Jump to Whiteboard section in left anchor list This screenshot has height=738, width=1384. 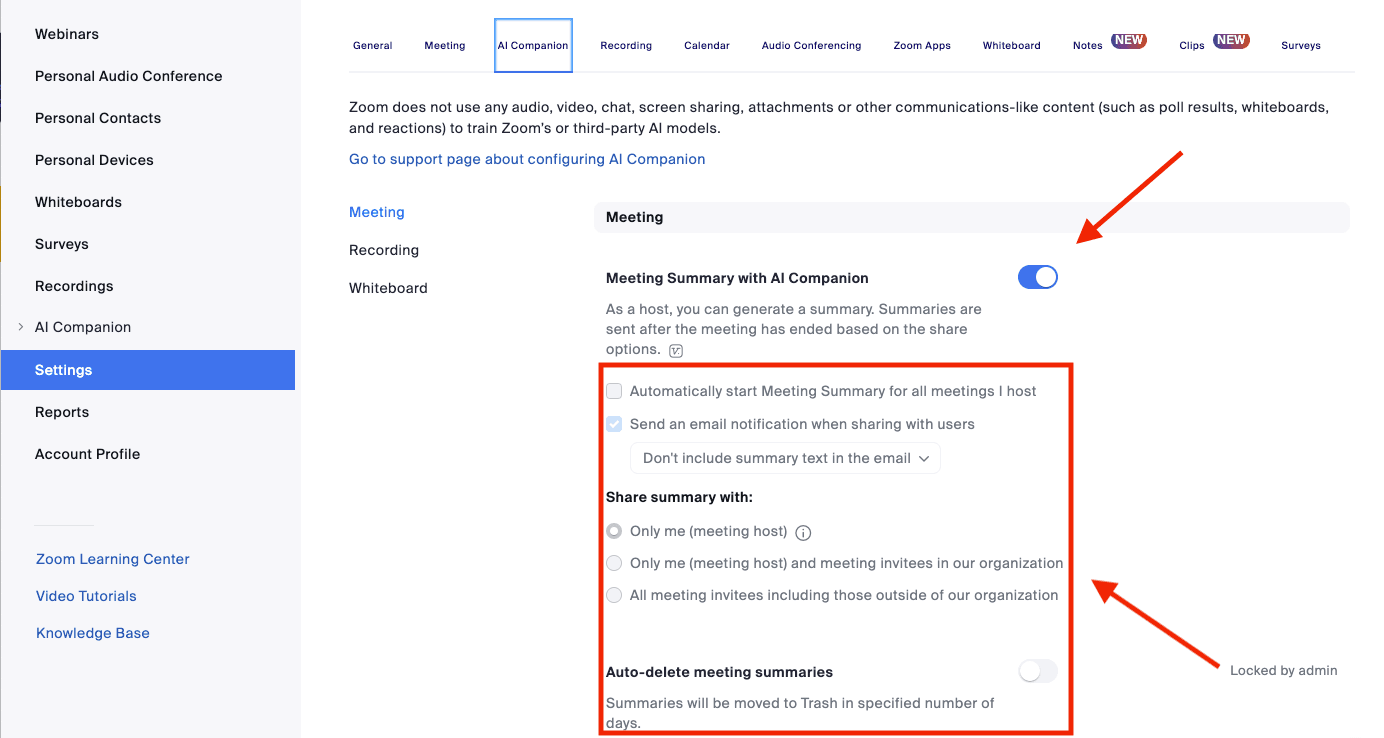point(388,288)
